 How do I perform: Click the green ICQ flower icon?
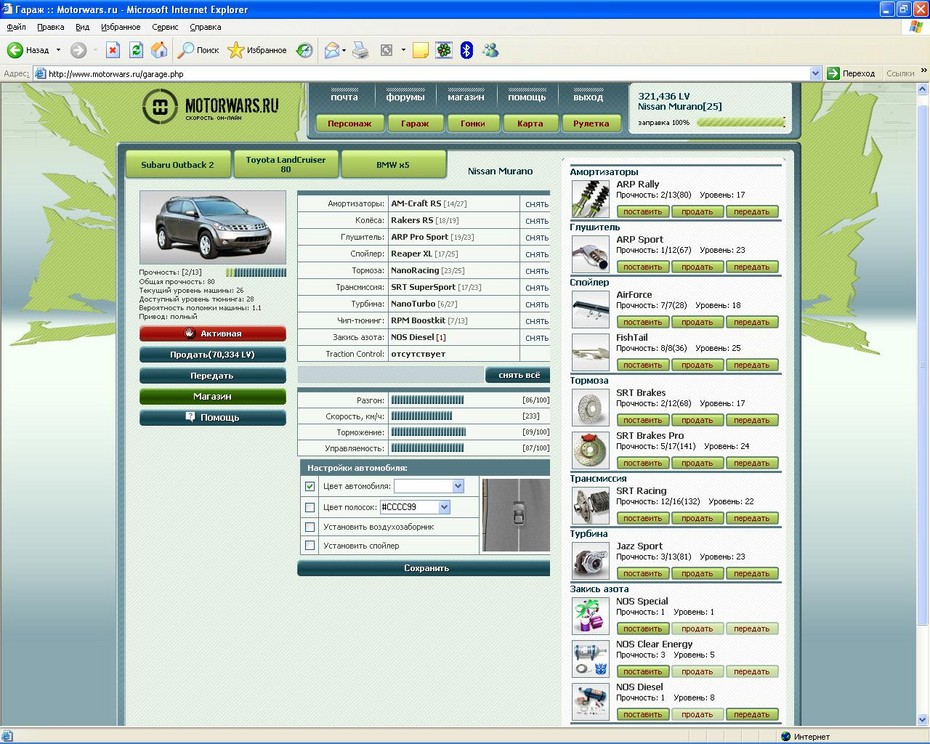coord(444,50)
